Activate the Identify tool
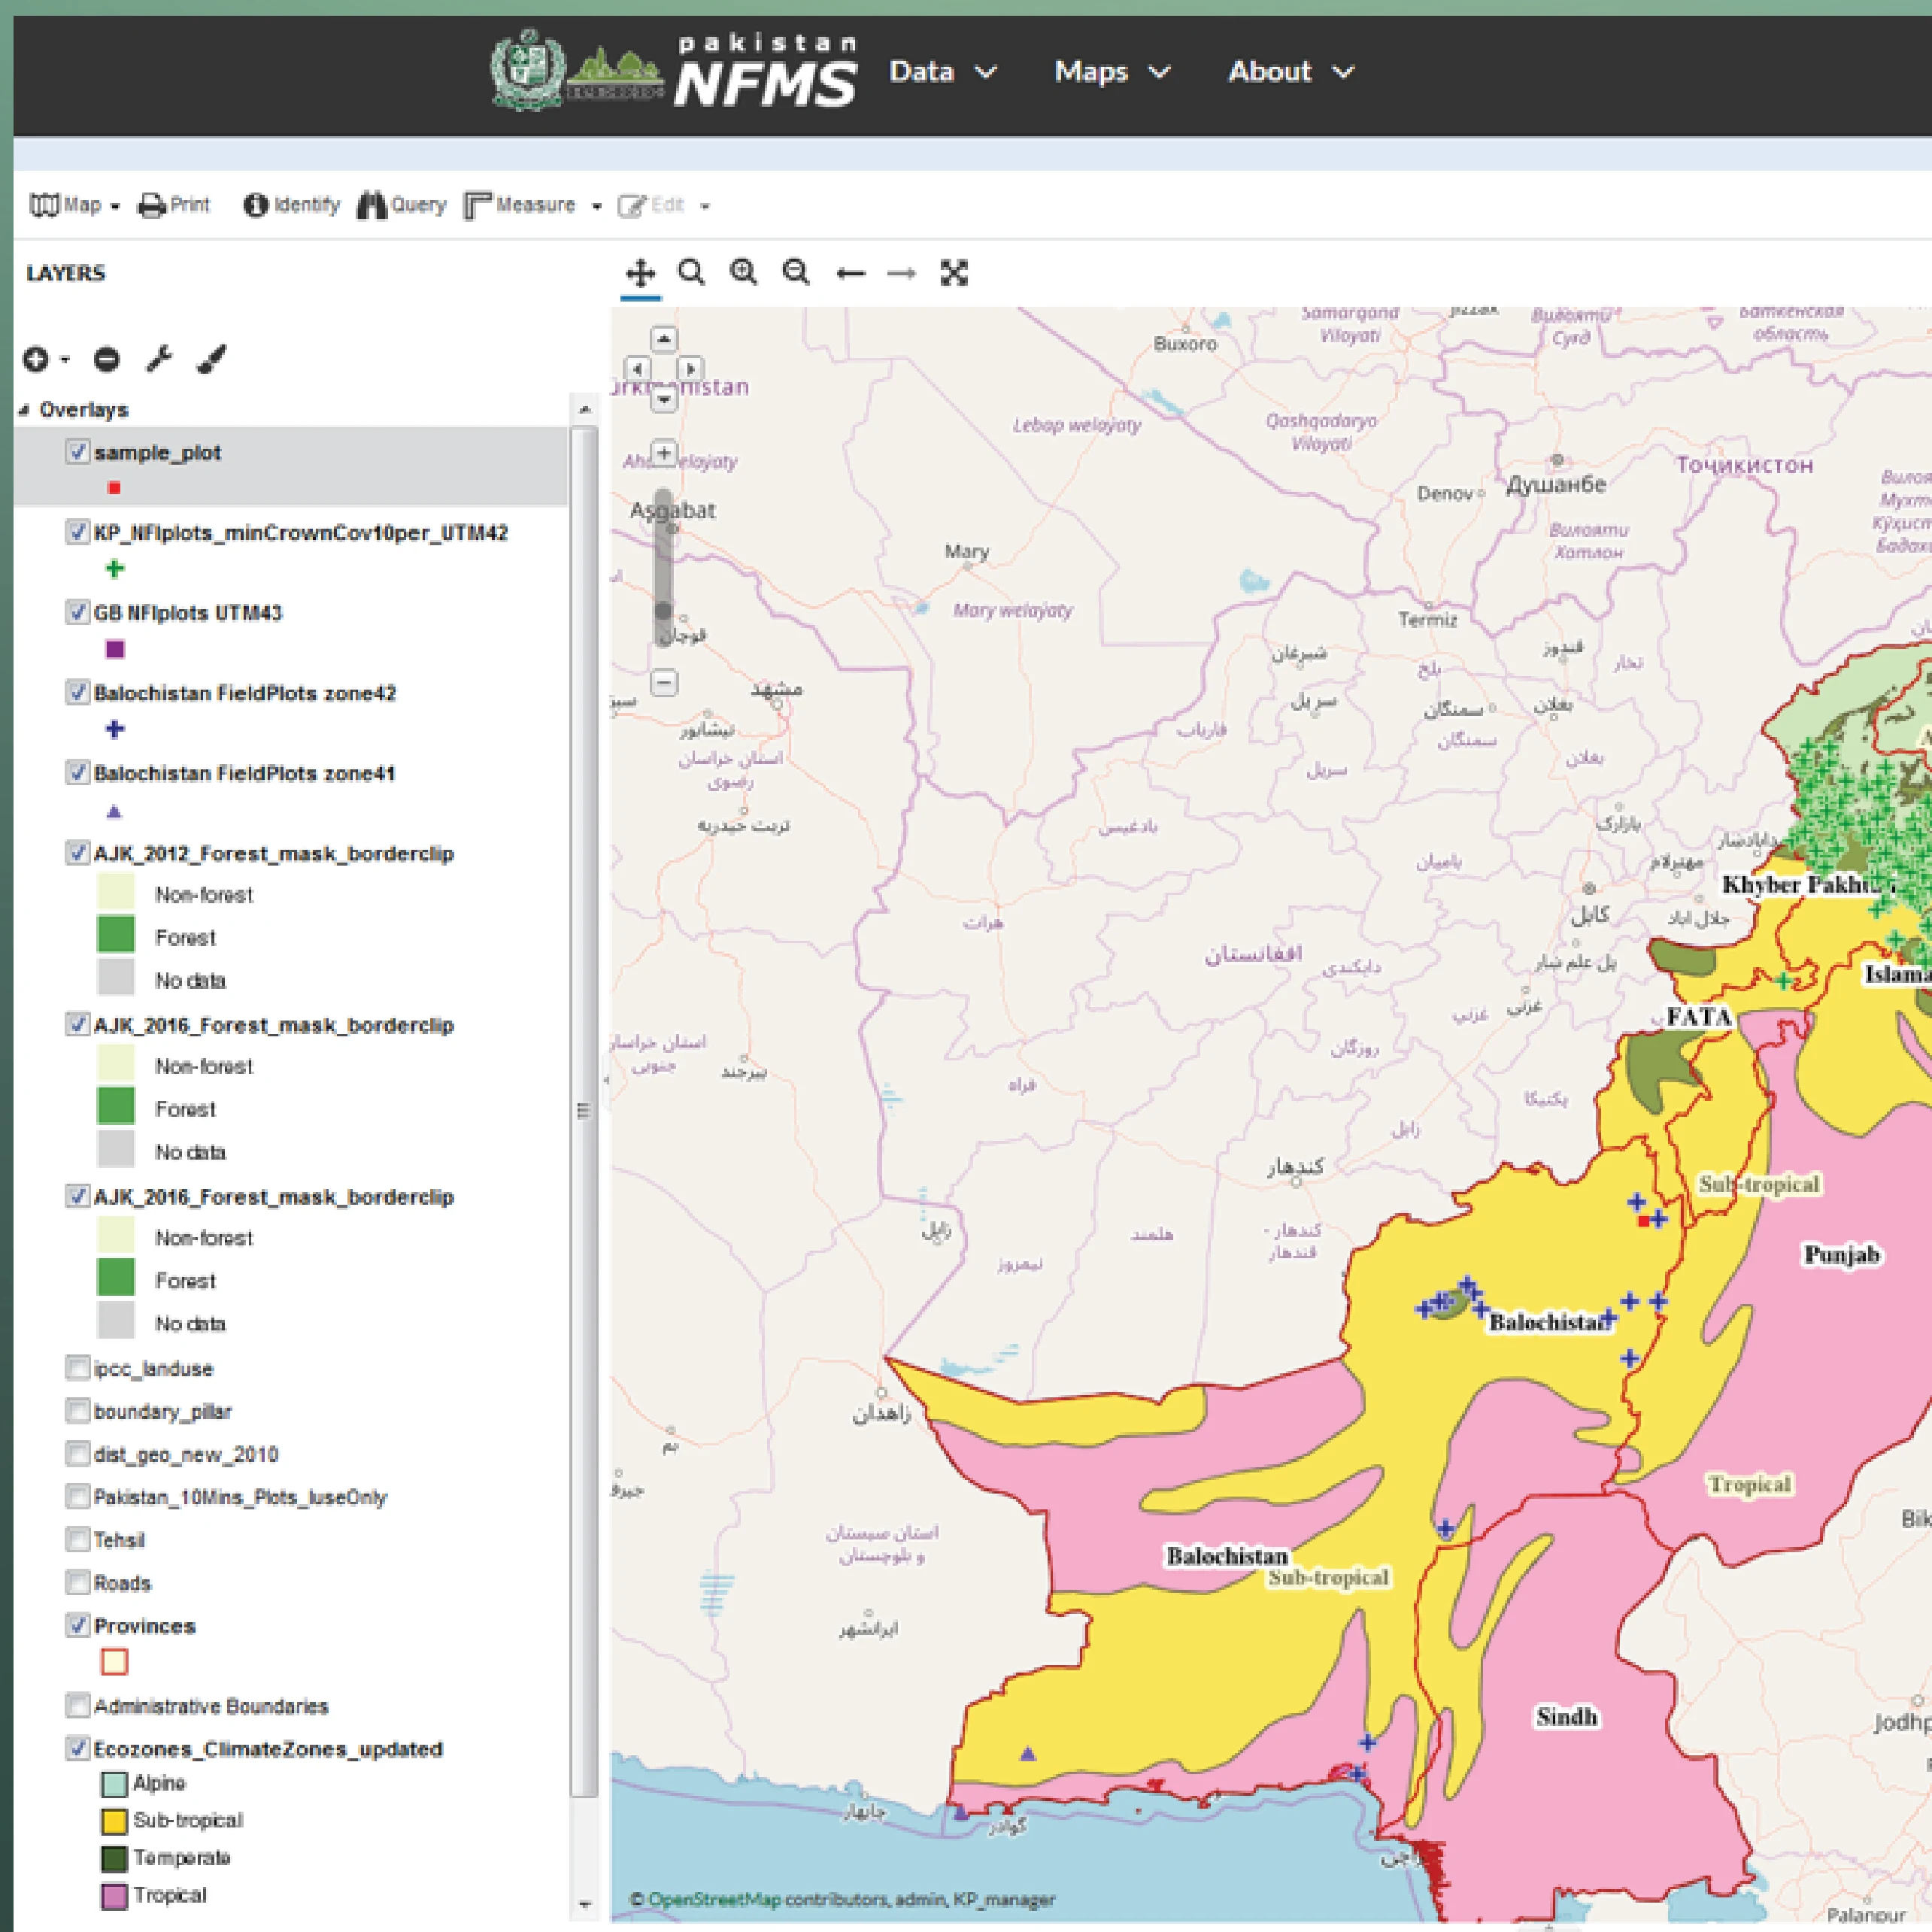This screenshot has width=1932, height=1932. click(290, 204)
